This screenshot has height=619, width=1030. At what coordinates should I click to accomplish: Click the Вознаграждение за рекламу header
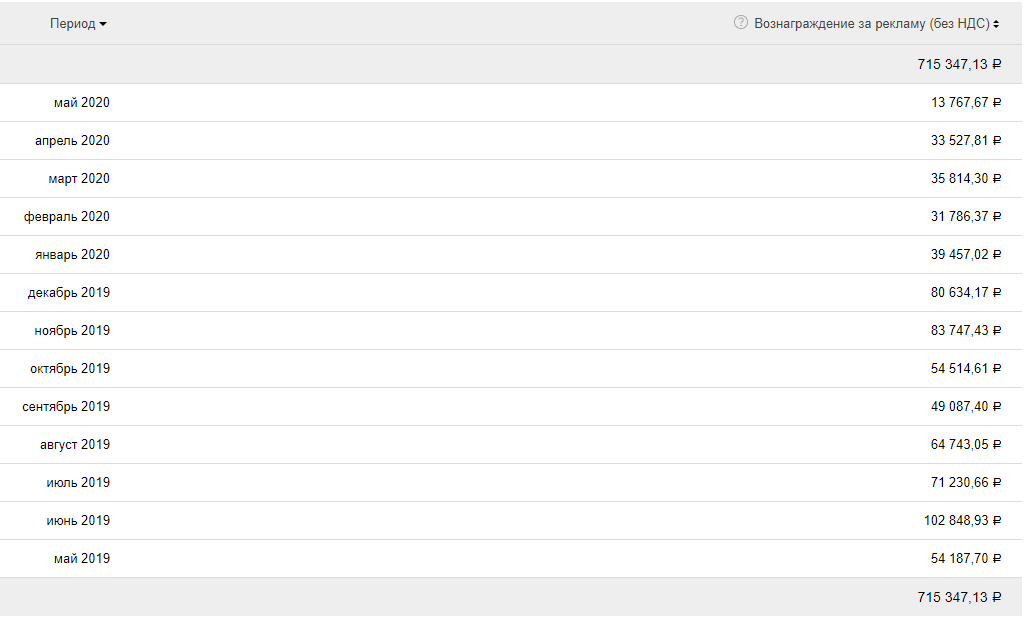coord(872,24)
